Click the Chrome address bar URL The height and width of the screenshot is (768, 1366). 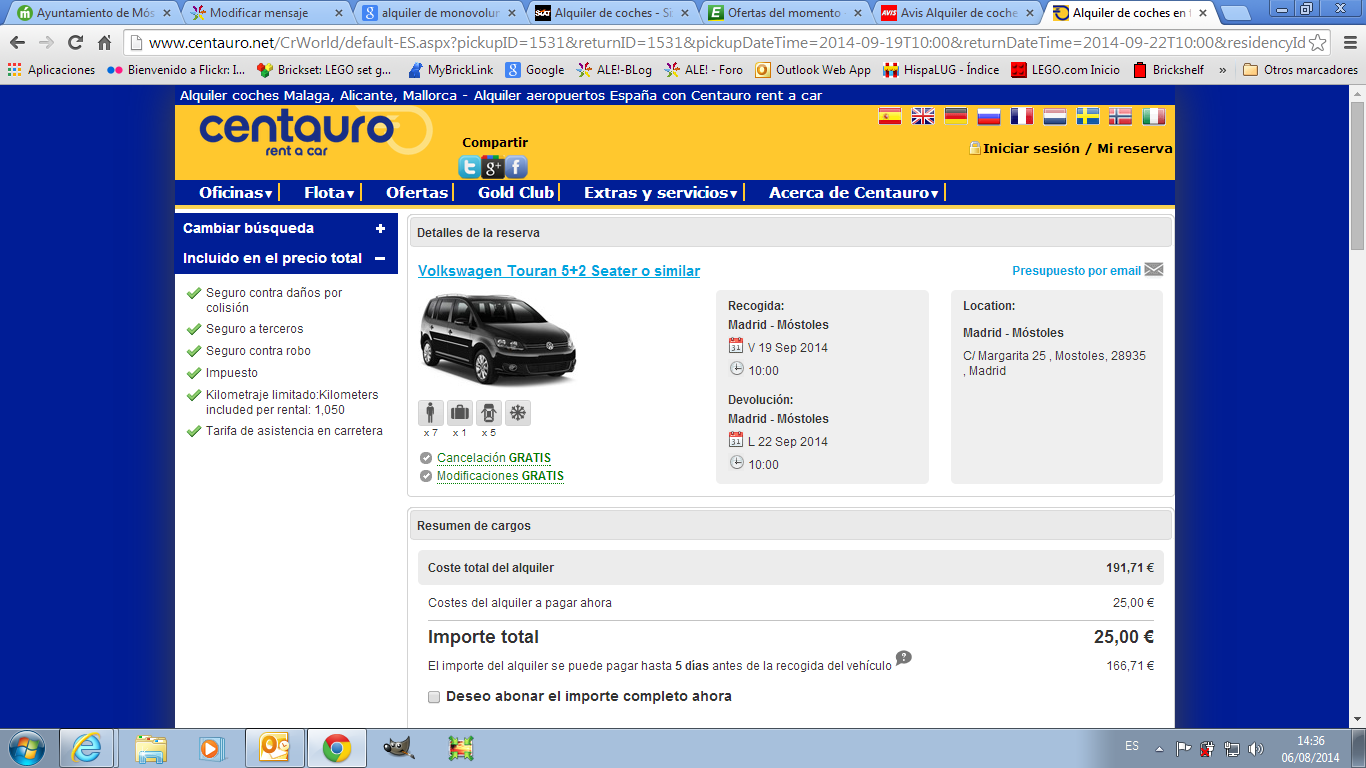(x=727, y=43)
